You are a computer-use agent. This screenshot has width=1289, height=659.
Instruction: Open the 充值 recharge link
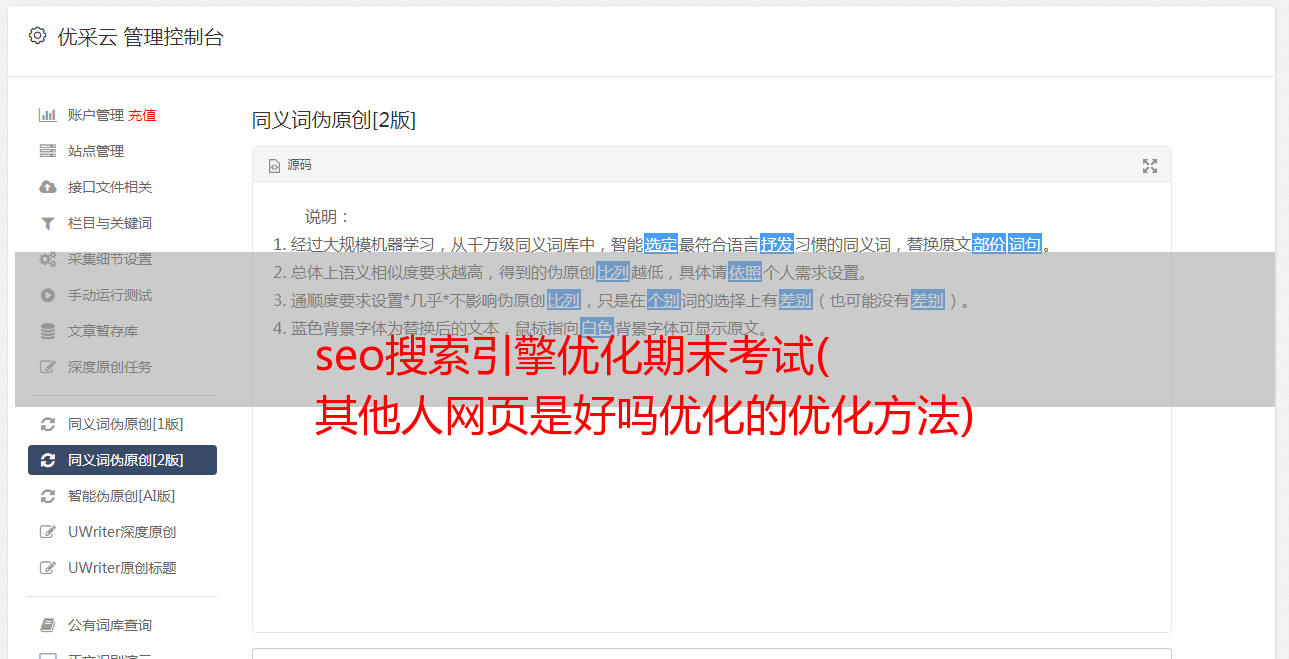142,115
